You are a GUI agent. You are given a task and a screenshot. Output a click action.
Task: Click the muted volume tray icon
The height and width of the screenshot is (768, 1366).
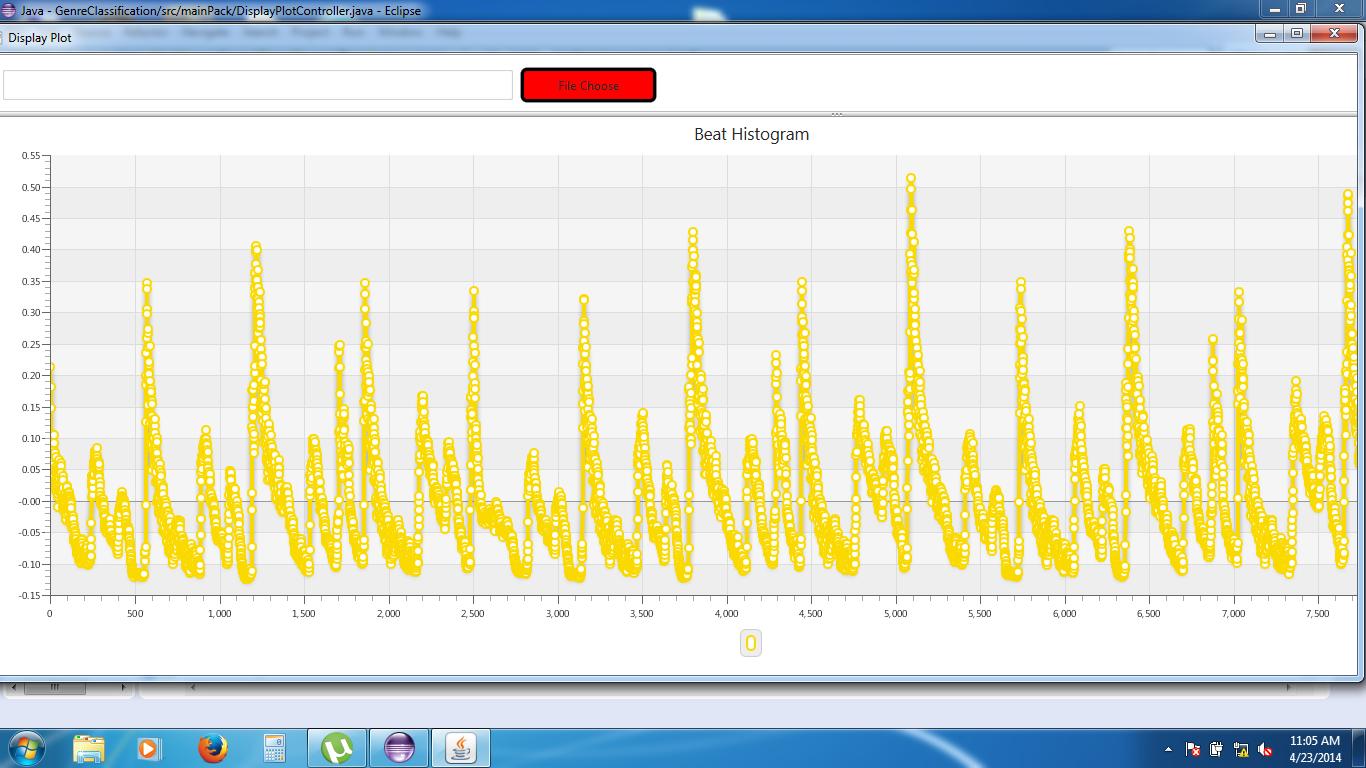pyautogui.click(x=1265, y=749)
